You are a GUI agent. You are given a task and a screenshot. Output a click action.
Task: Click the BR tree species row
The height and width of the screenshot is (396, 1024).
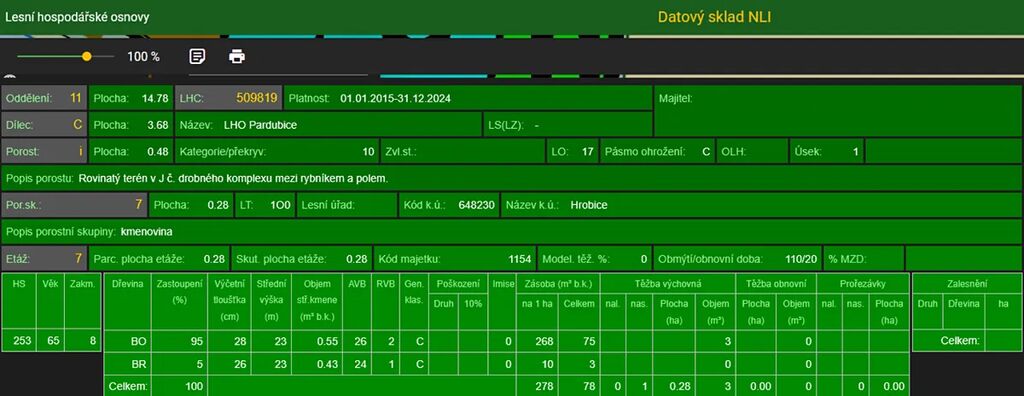[x=507, y=364]
